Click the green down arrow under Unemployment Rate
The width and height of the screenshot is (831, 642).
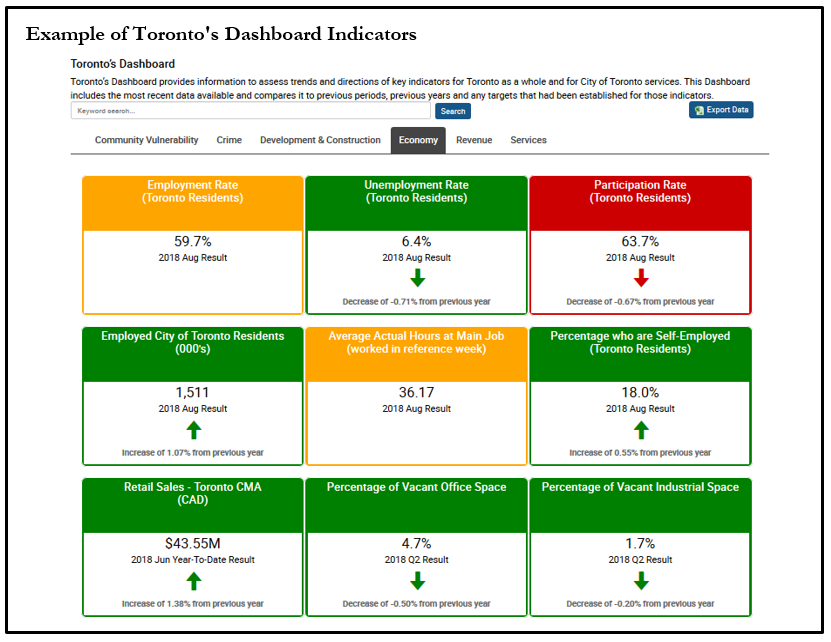coord(417,278)
